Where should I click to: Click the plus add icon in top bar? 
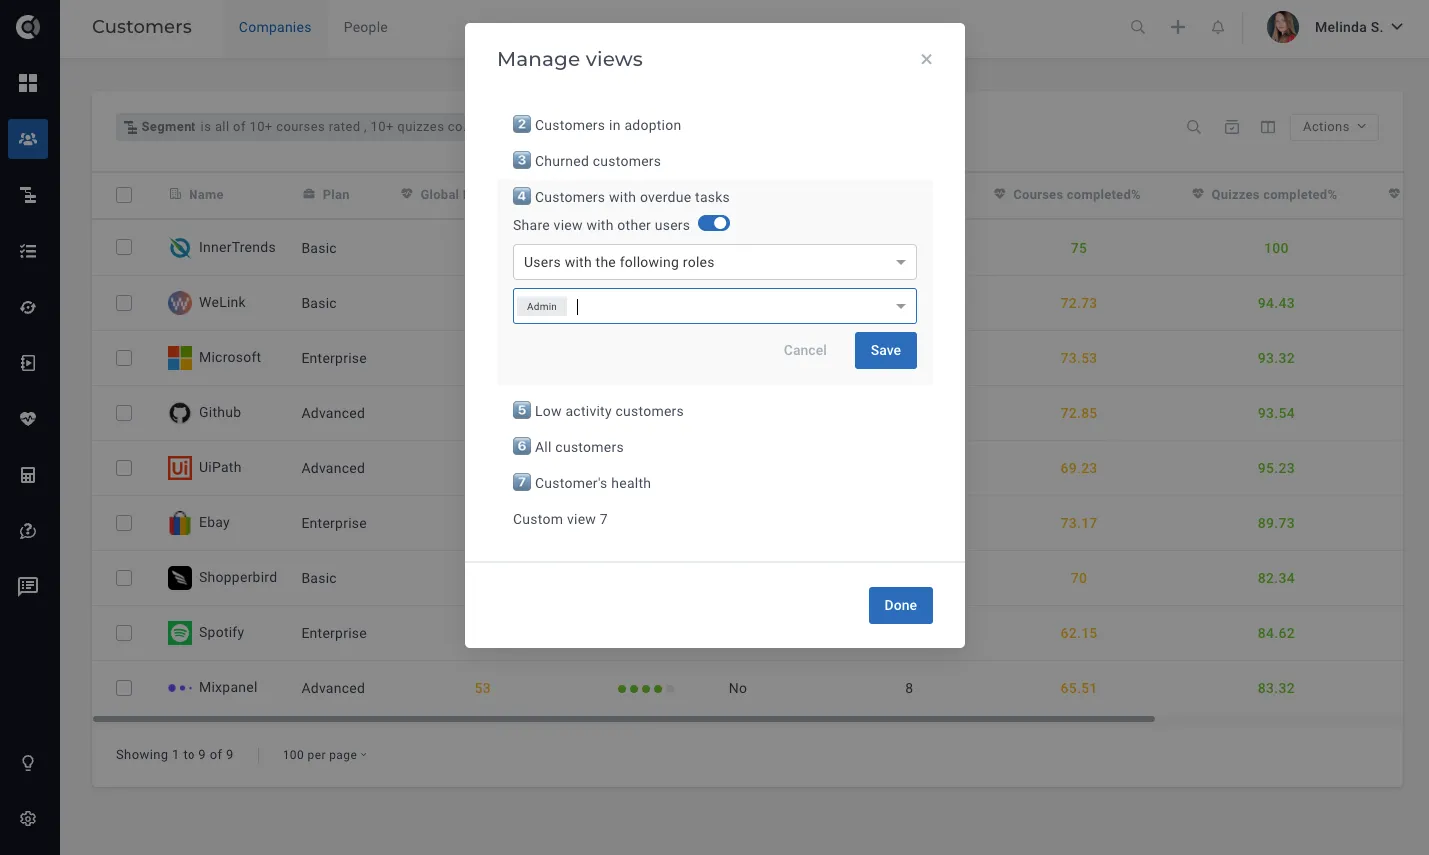click(x=1178, y=27)
